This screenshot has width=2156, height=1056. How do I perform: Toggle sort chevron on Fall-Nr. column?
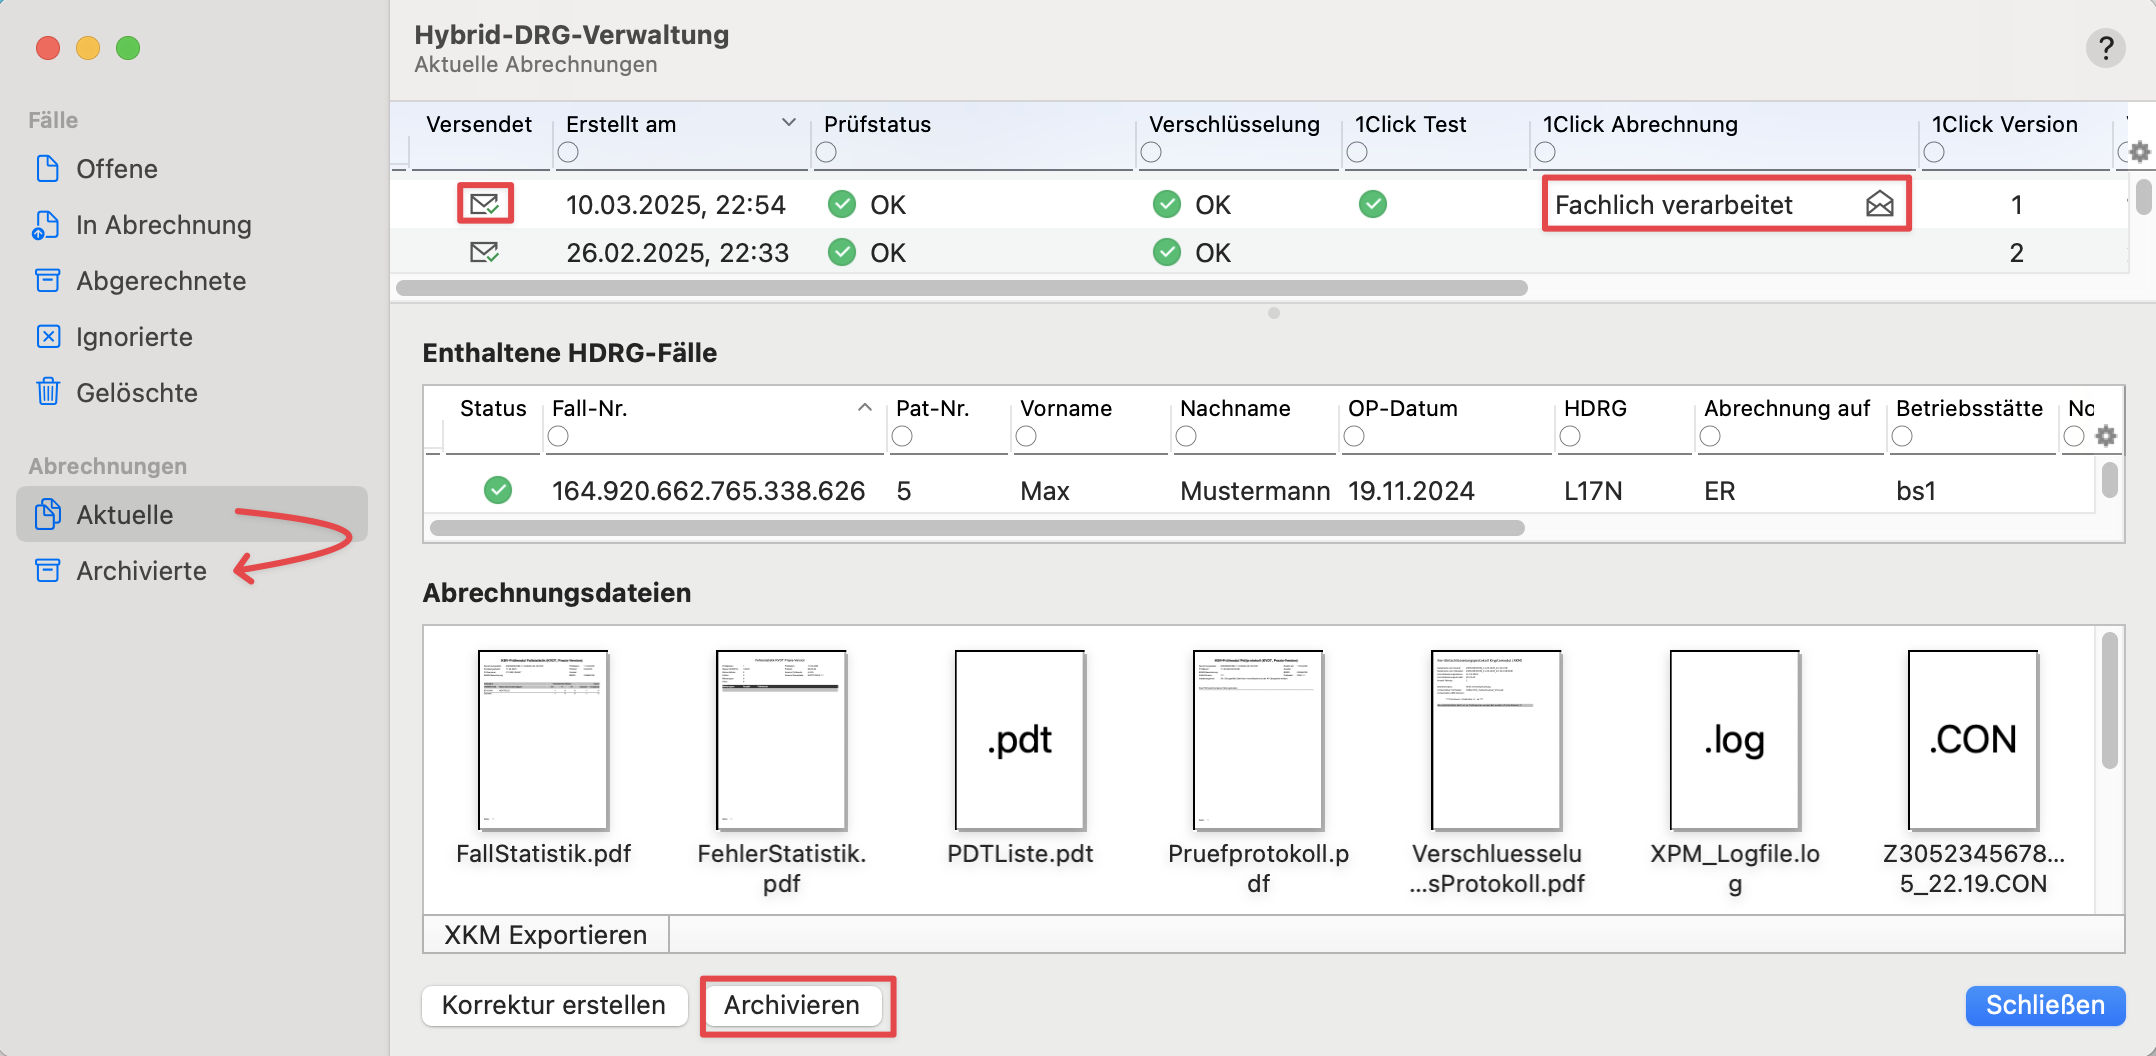(865, 407)
